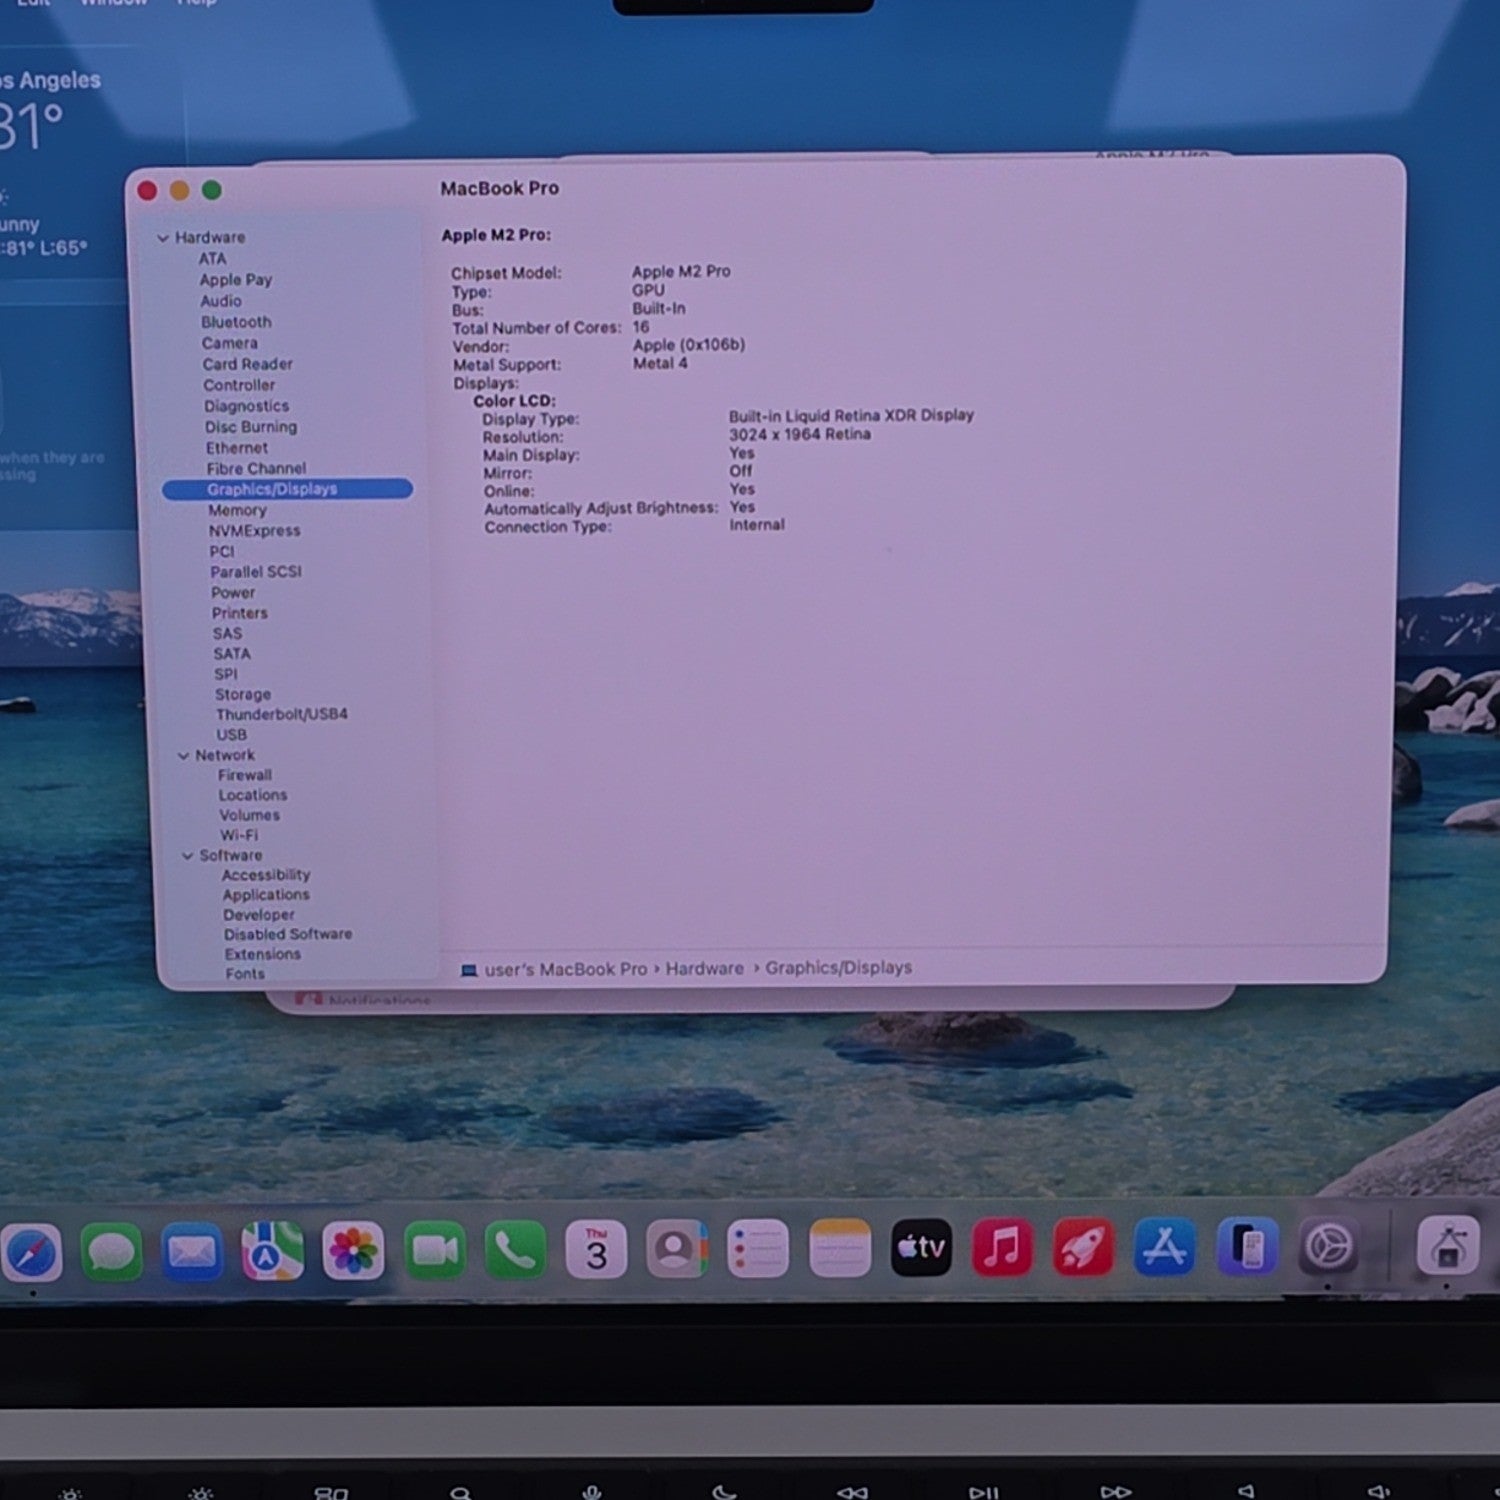
Task: Open Calendar showing Thu 3
Action: (x=596, y=1249)
